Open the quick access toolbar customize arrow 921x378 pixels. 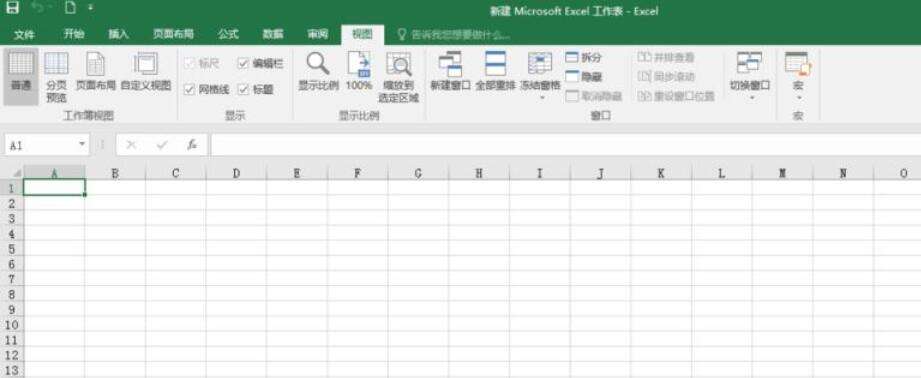point(90,8)
